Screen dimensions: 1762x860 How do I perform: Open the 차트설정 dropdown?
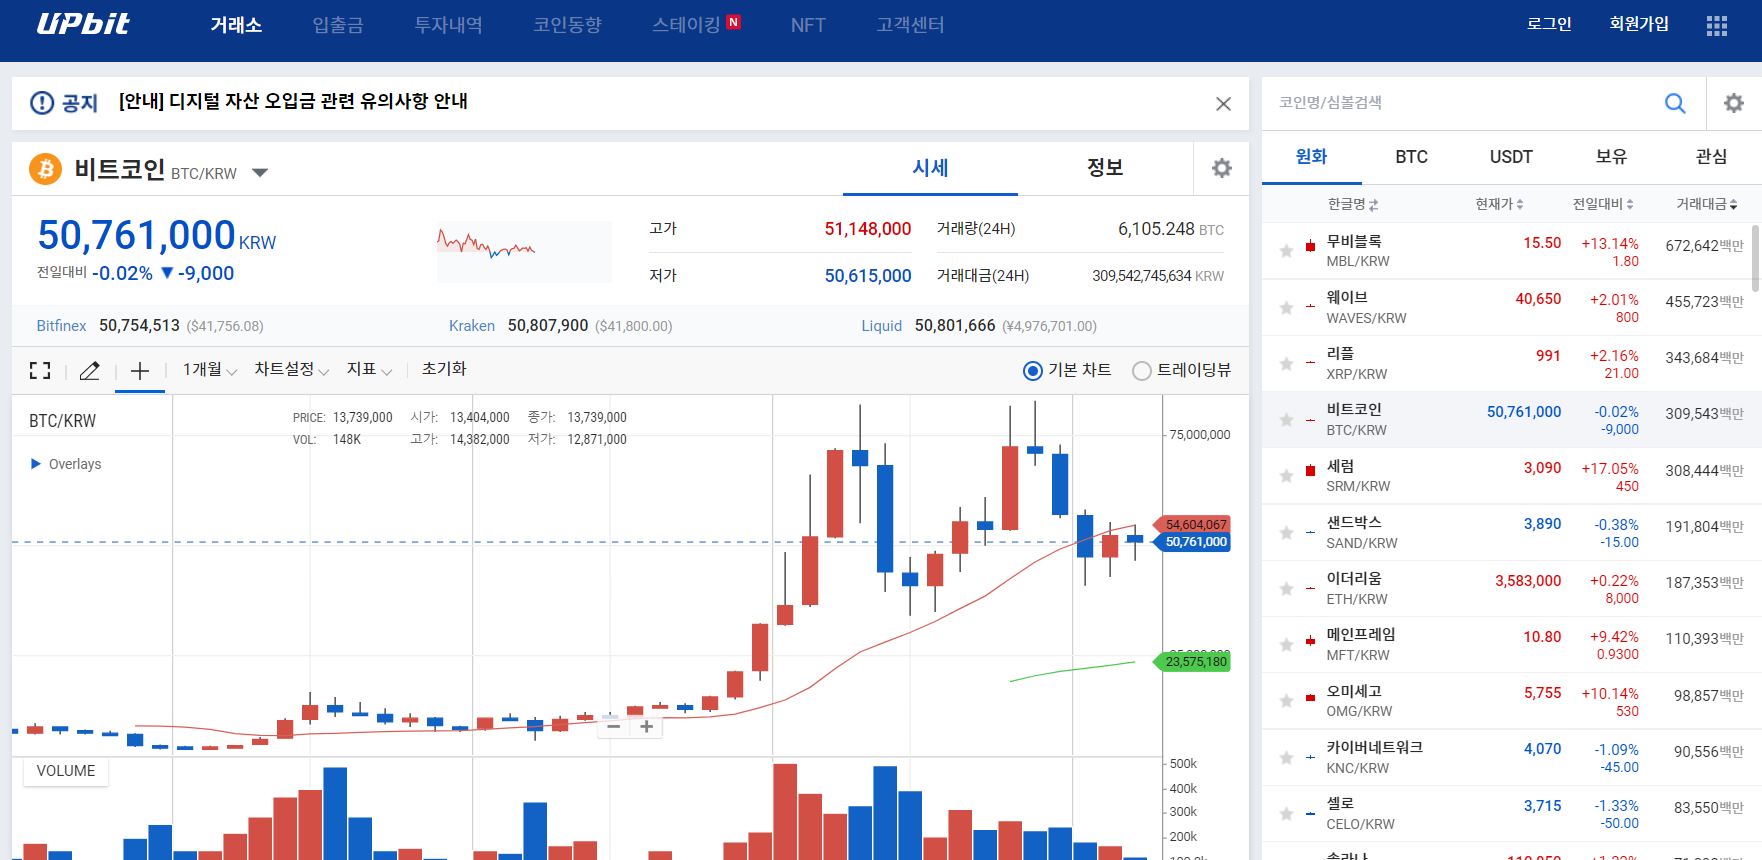coord(291,370)
